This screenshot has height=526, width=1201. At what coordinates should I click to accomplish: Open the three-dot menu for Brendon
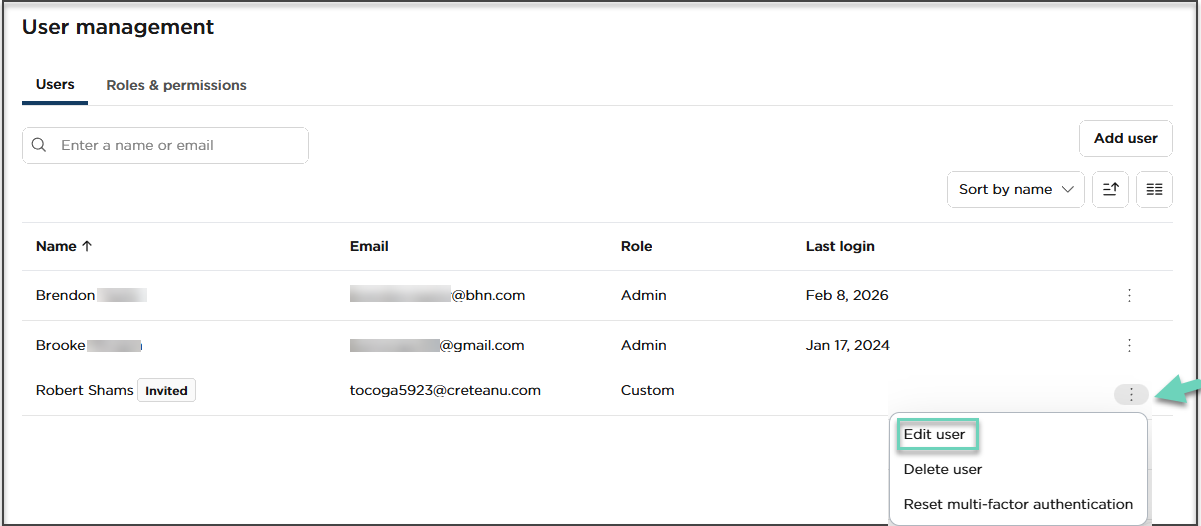[x=1129, y=295]
